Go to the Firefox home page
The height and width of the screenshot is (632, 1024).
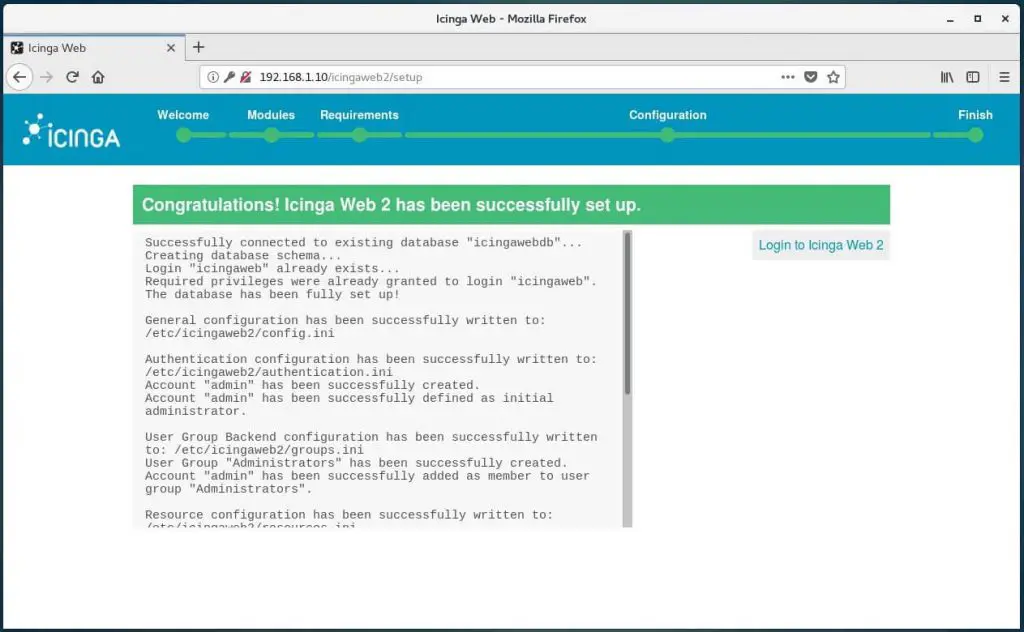[x=98, y=77]
